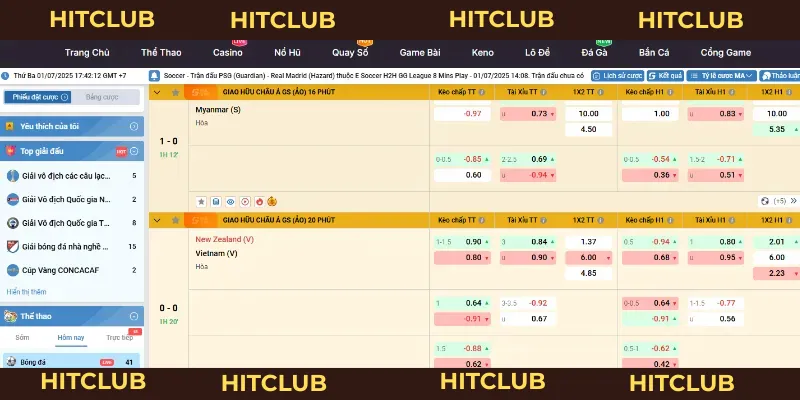
Task: Collapse the Thể thao sidebar section
Action: pos(134,316)
